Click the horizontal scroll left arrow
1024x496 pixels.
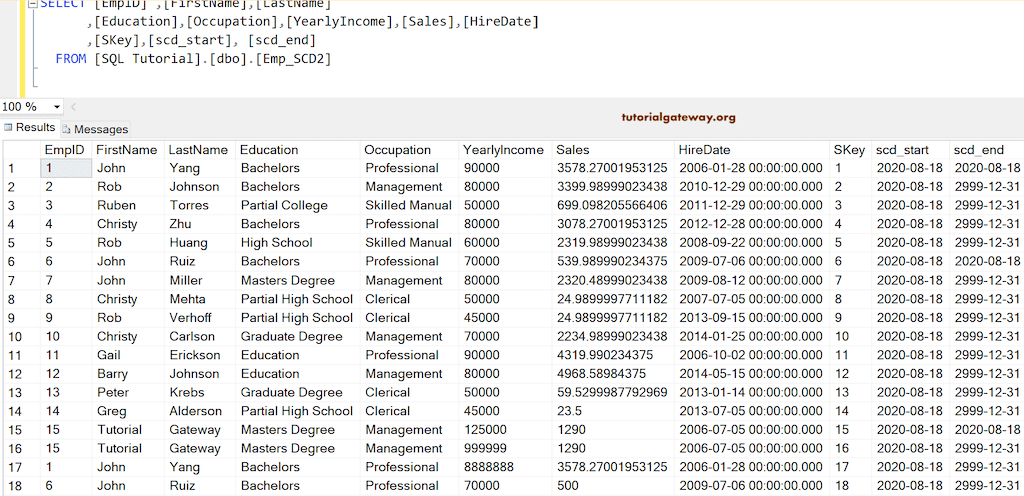click(74, 107)
